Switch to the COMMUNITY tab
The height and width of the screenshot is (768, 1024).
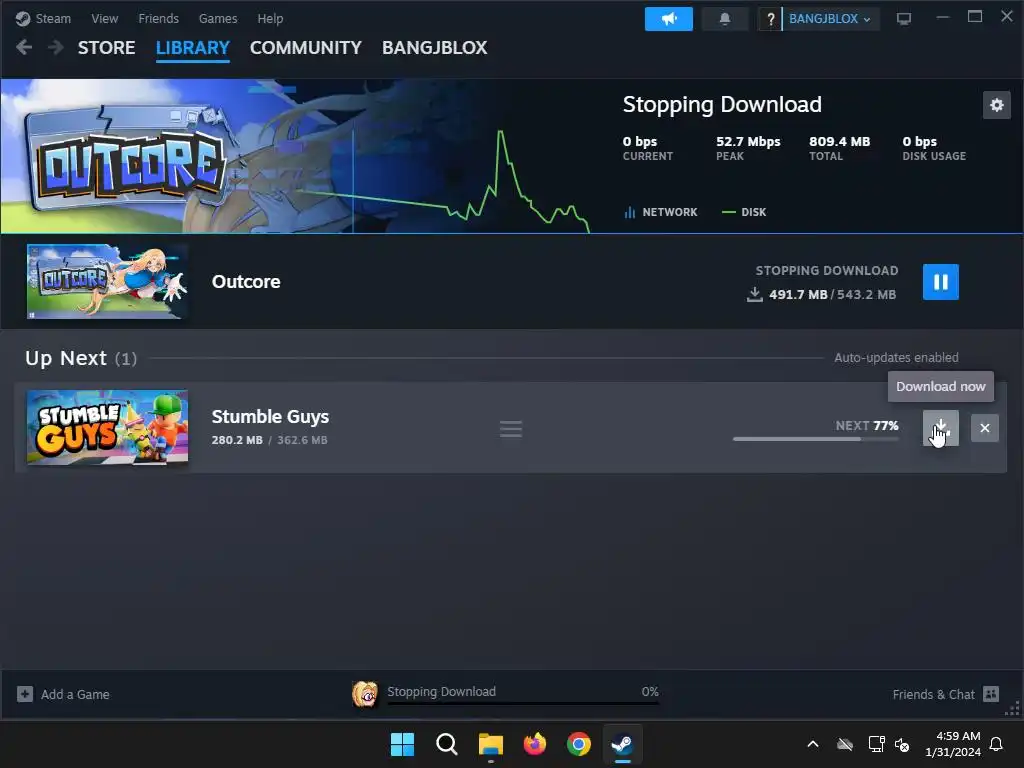[306, 48]
